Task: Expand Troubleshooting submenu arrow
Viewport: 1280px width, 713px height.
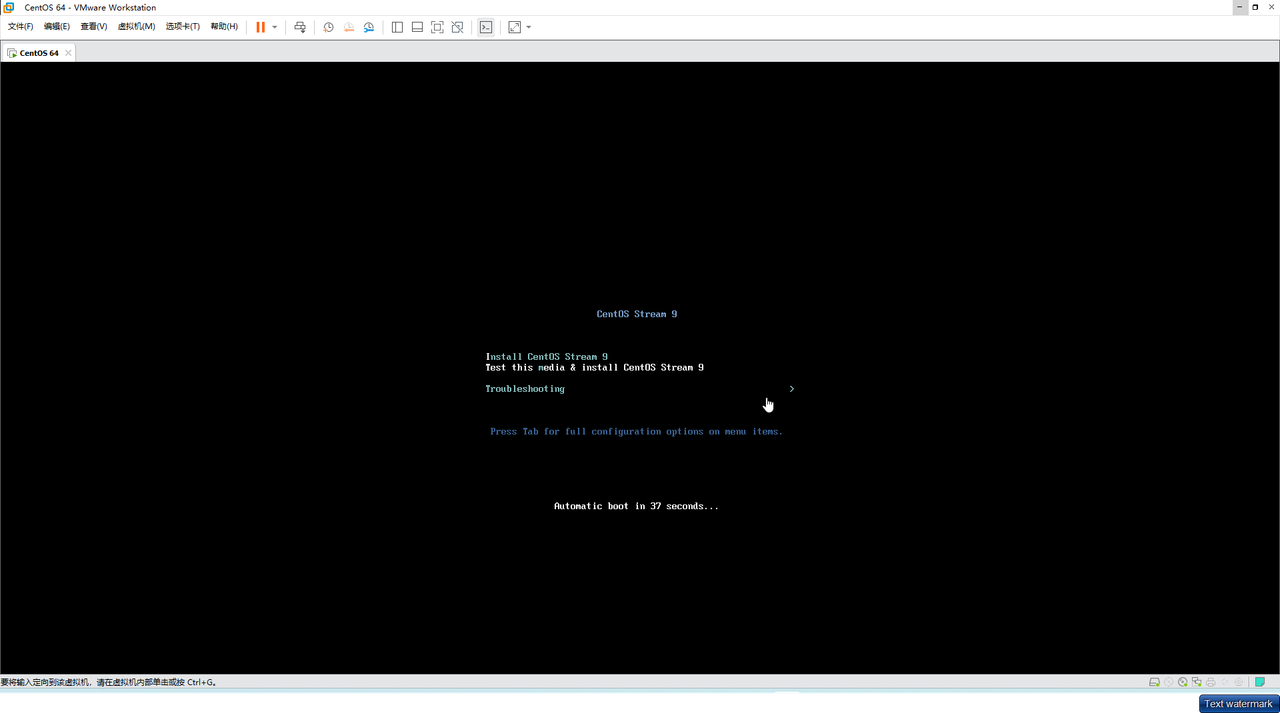Action: [x=791, y=389]
